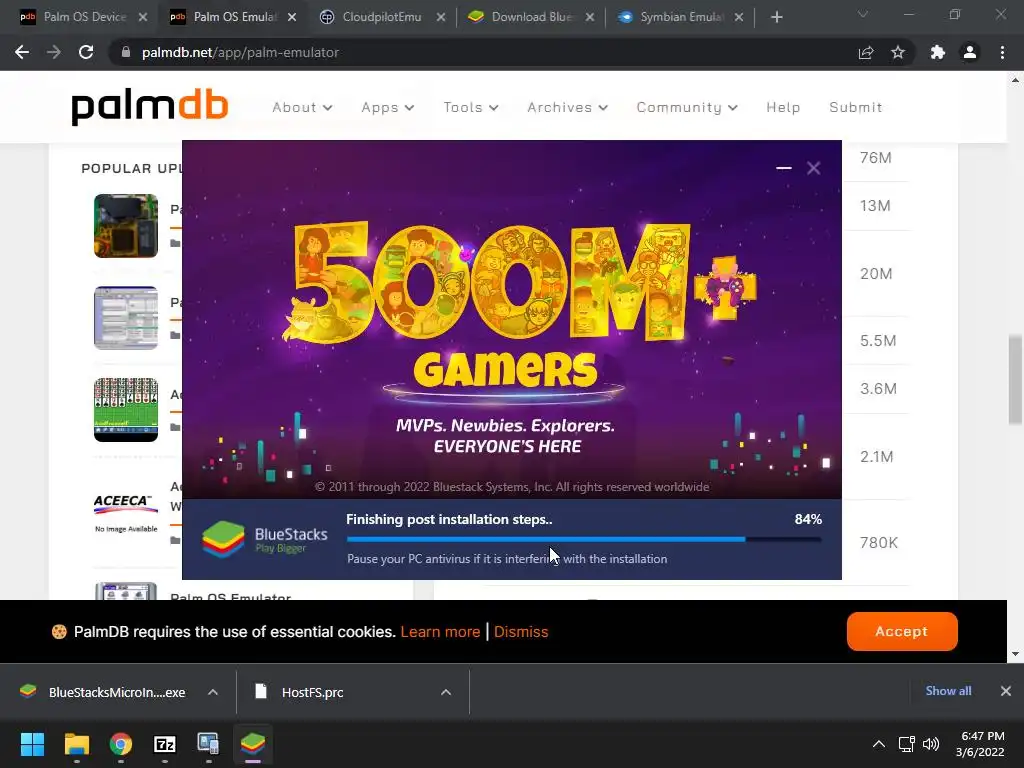Click the address bar URL field
Screen dimensions: 1024x768
483,52
